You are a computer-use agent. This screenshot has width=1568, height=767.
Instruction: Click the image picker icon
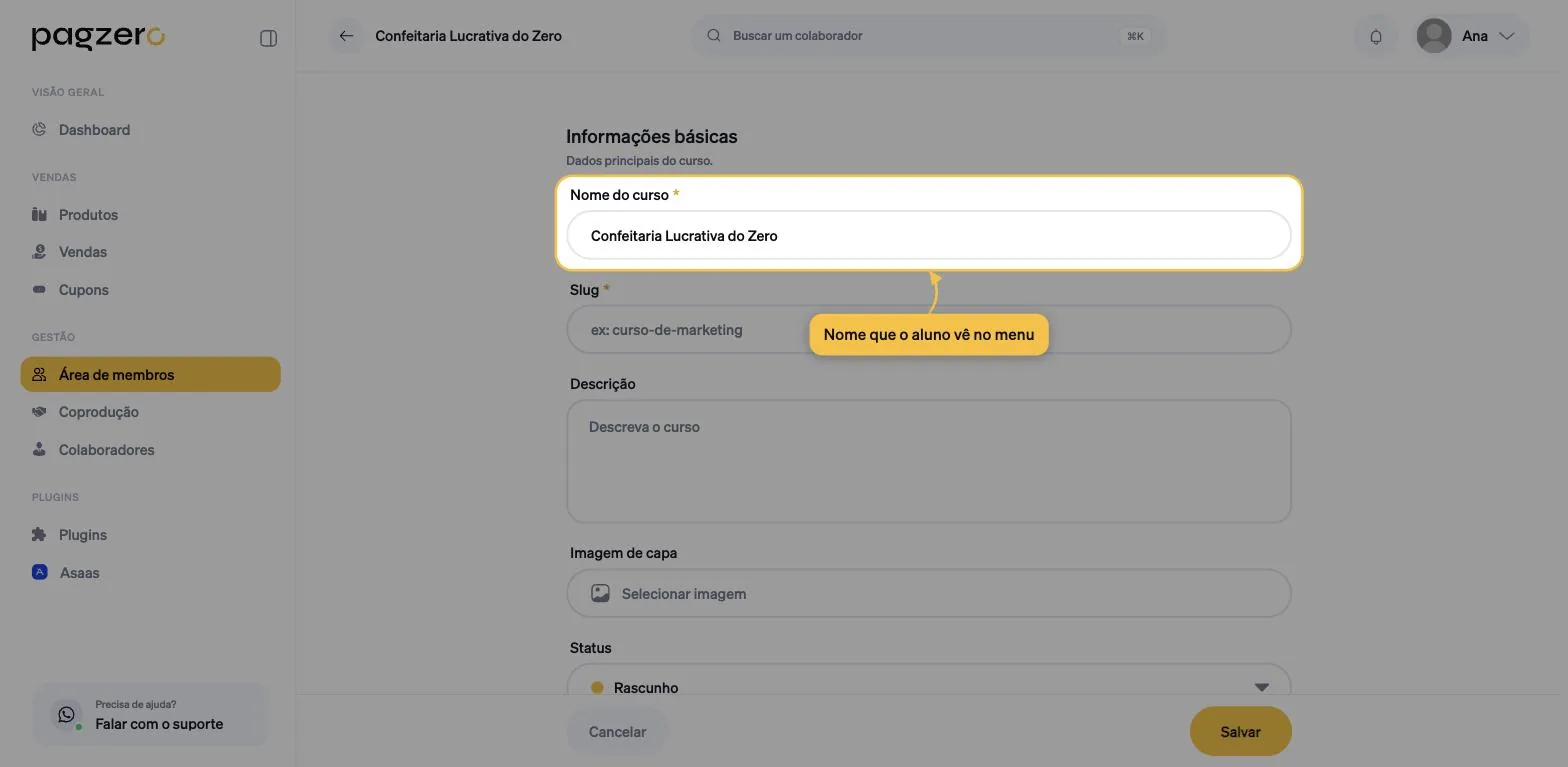click(600, 593)
